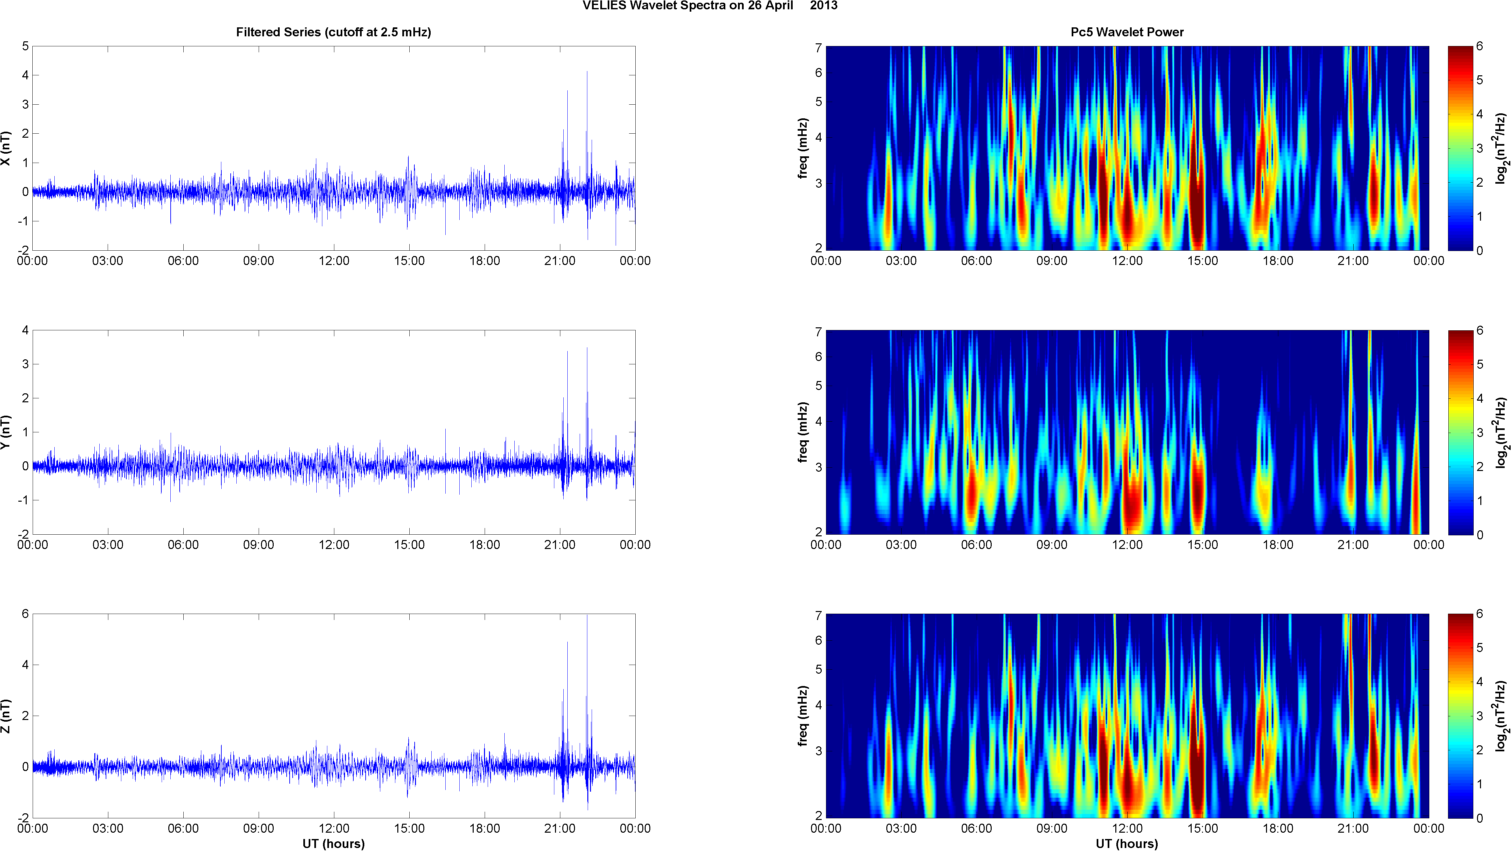Click the Z component filtered time series plot
The width and height of the screenshot is (1511, 851).
(x=334, y=716)
